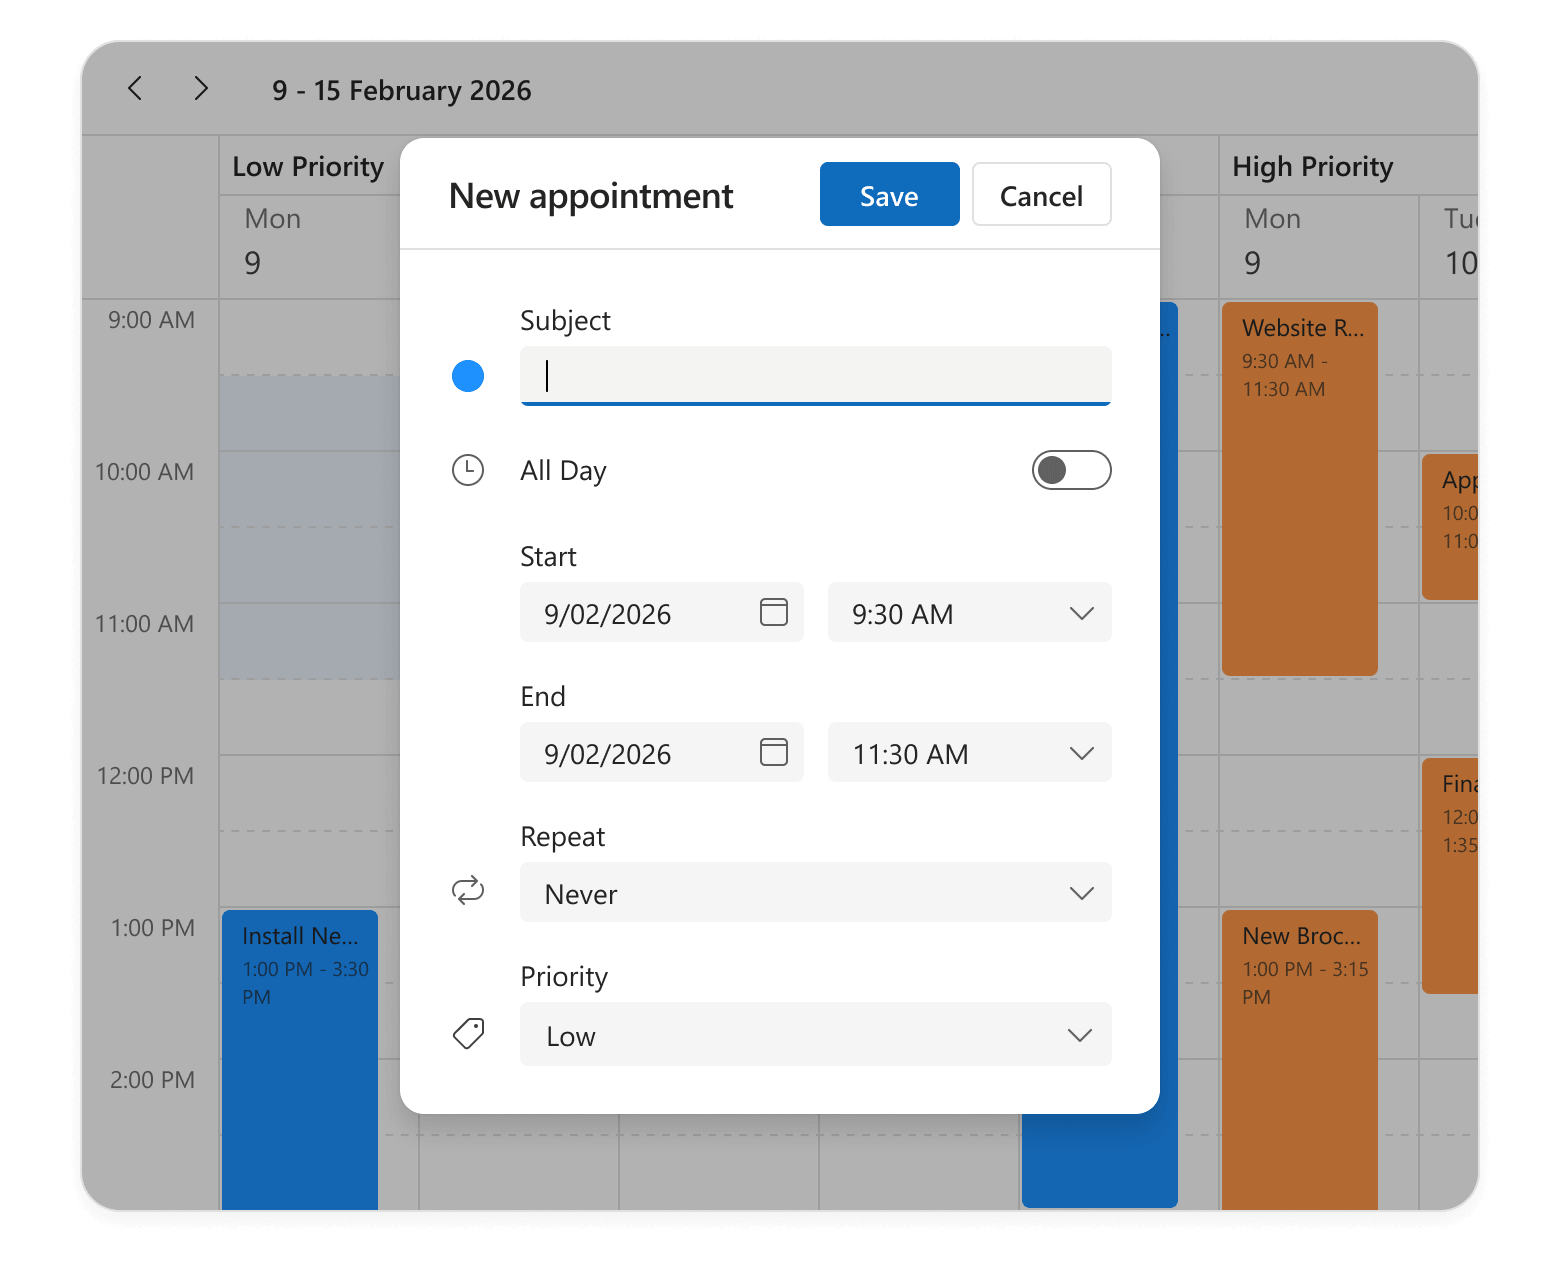
Task: Go to previous week arrow
Action: tap(135, 89)
